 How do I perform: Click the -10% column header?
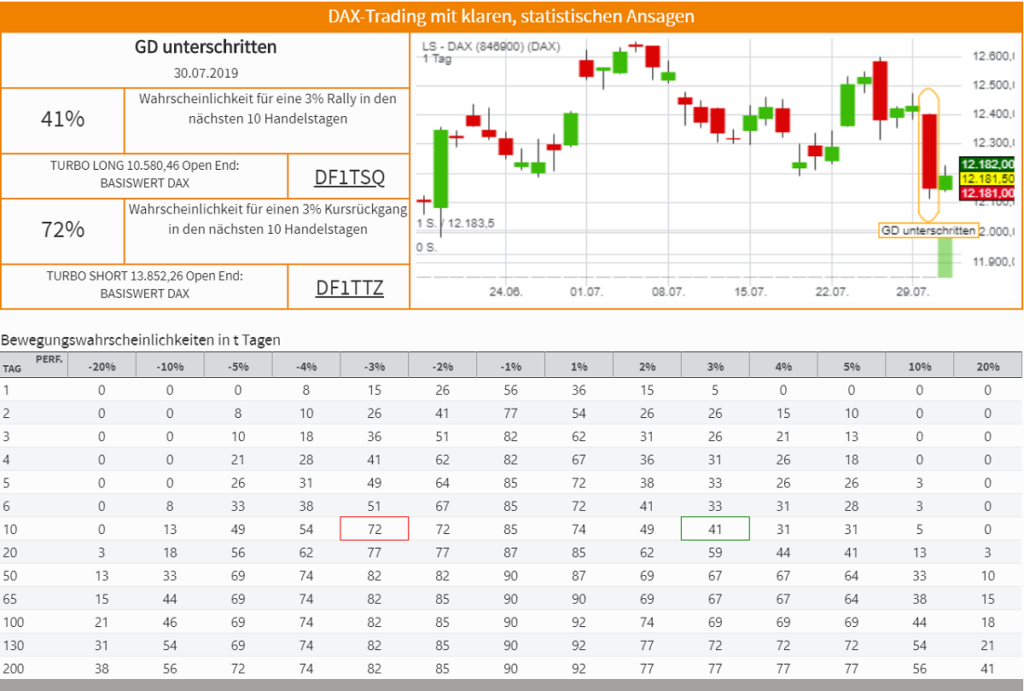tap(170, 366)
